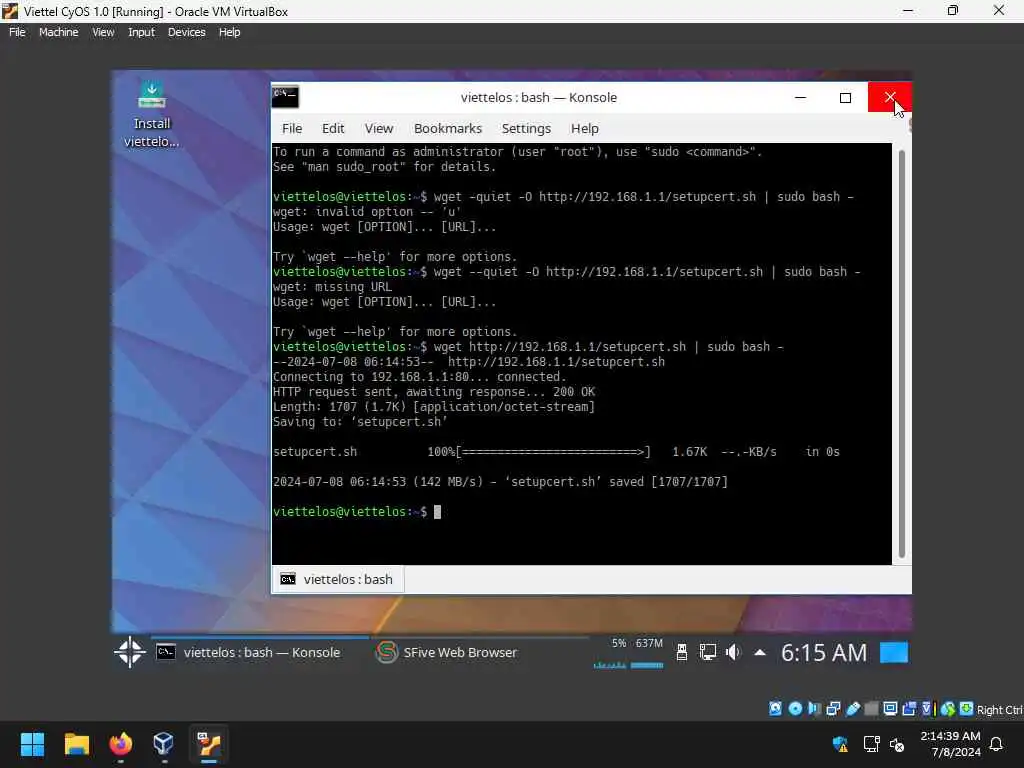Click the 6:15 AM panel clock

tap(824, 652)
